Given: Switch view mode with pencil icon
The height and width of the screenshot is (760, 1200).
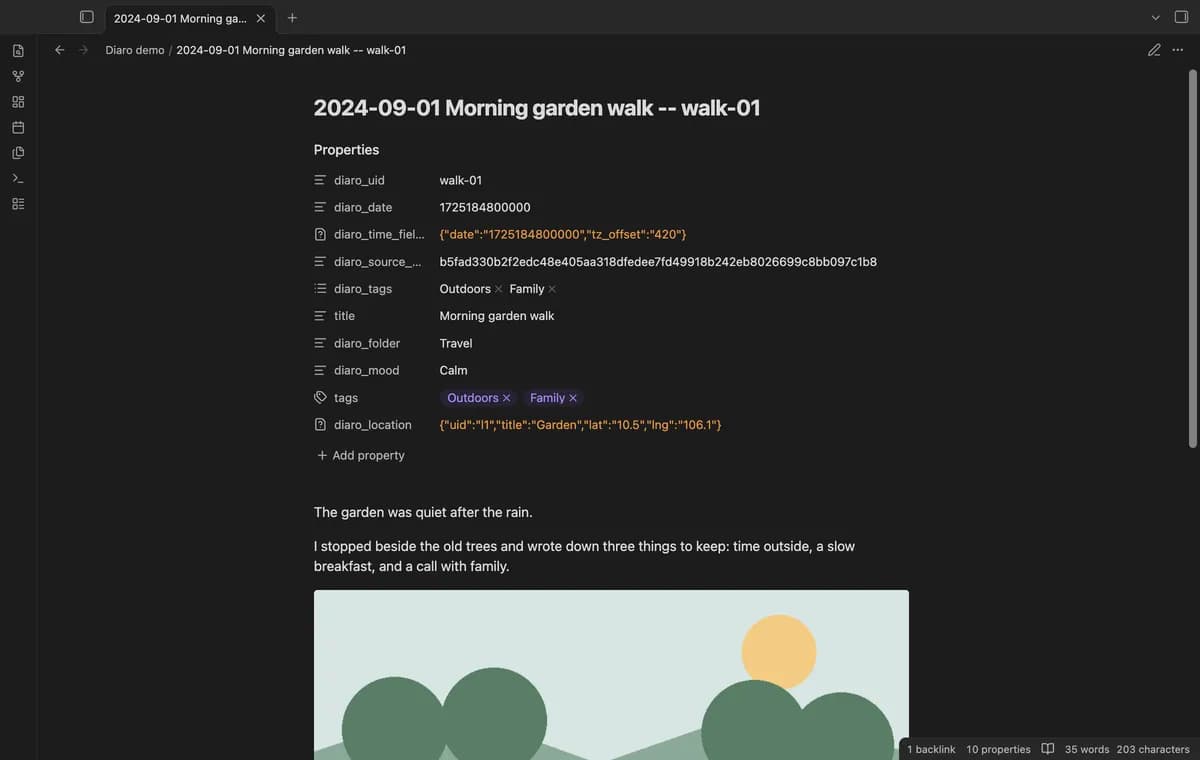Looking at the screenshot, I should click(1154, 50).
